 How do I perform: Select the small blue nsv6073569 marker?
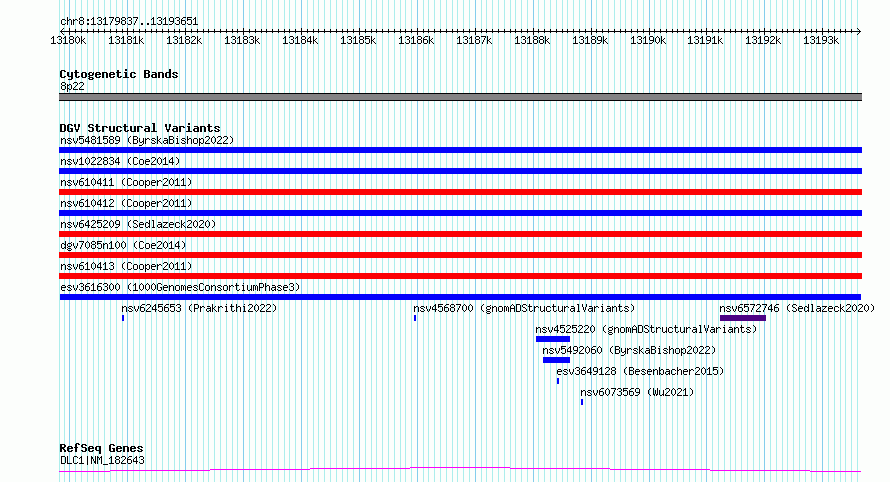[582, 402]
